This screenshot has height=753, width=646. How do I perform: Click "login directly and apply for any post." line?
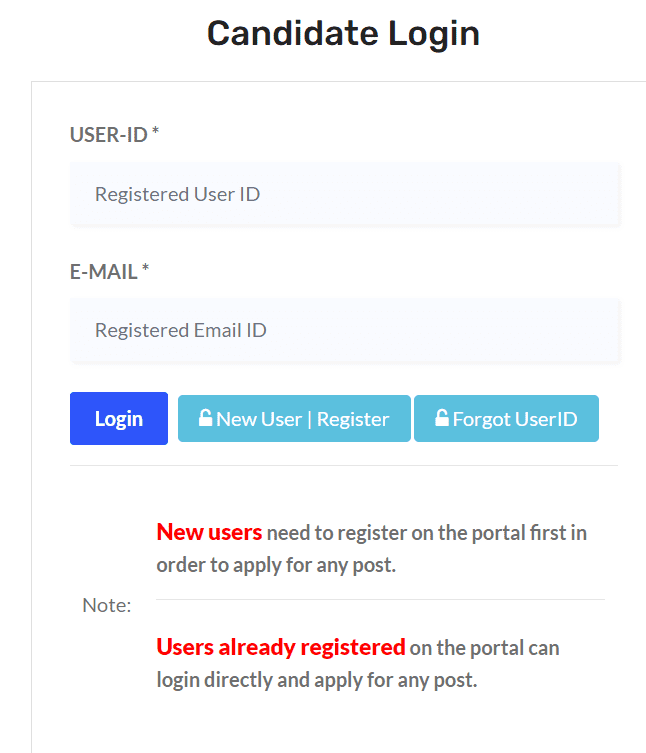317,680
